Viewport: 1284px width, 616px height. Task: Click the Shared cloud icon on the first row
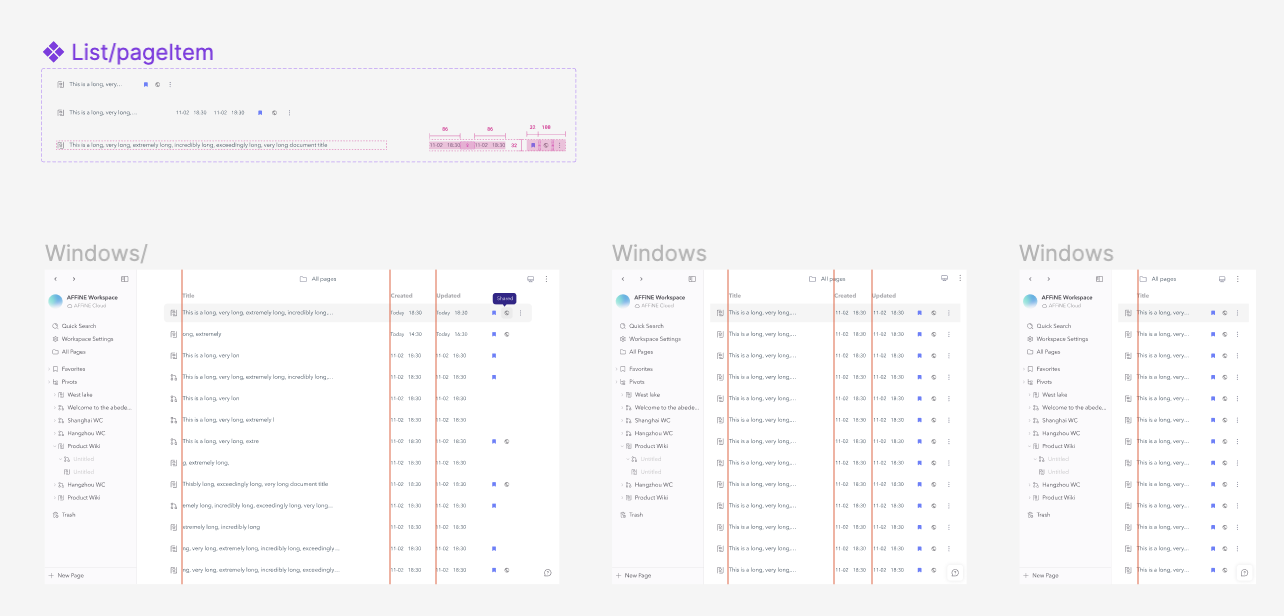point(506,312)
